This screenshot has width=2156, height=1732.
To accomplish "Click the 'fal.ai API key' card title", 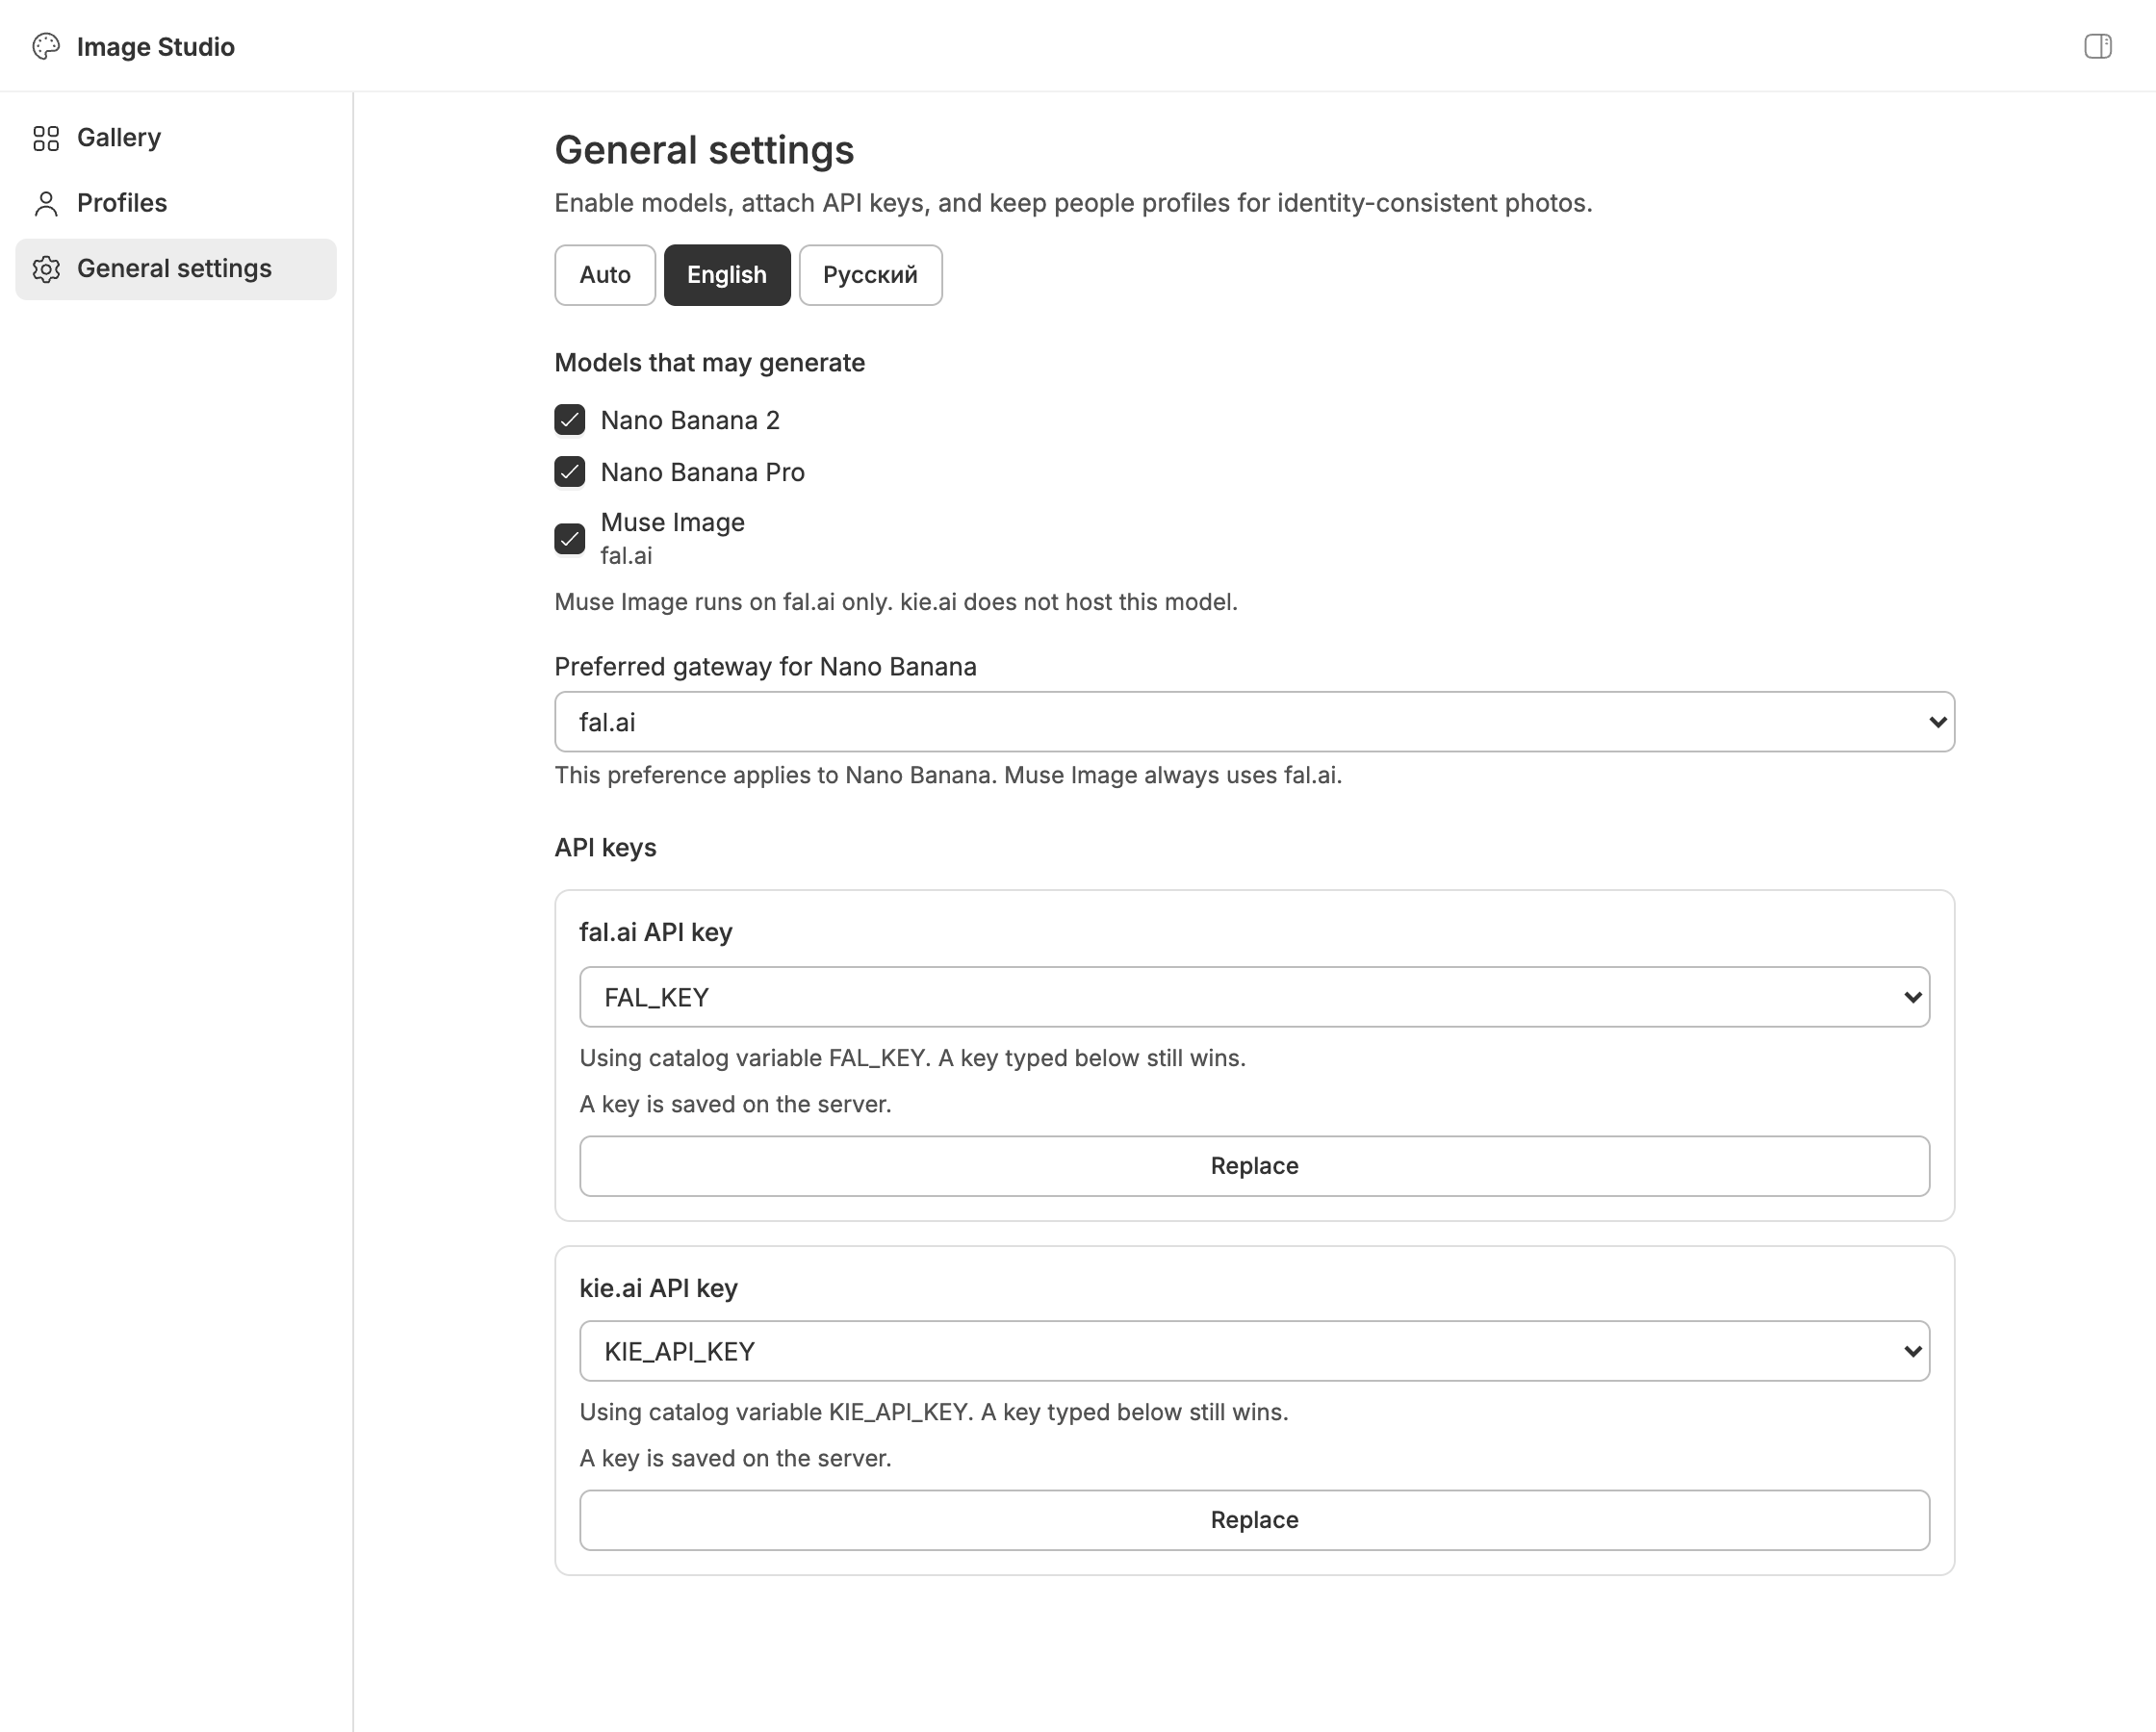I will 656,932.
